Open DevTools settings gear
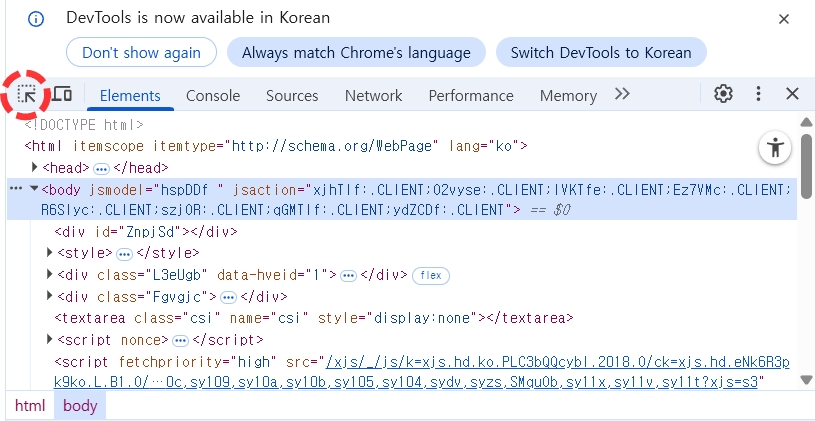This screenshot has height=421, width=815. click(x=723, y=94)
